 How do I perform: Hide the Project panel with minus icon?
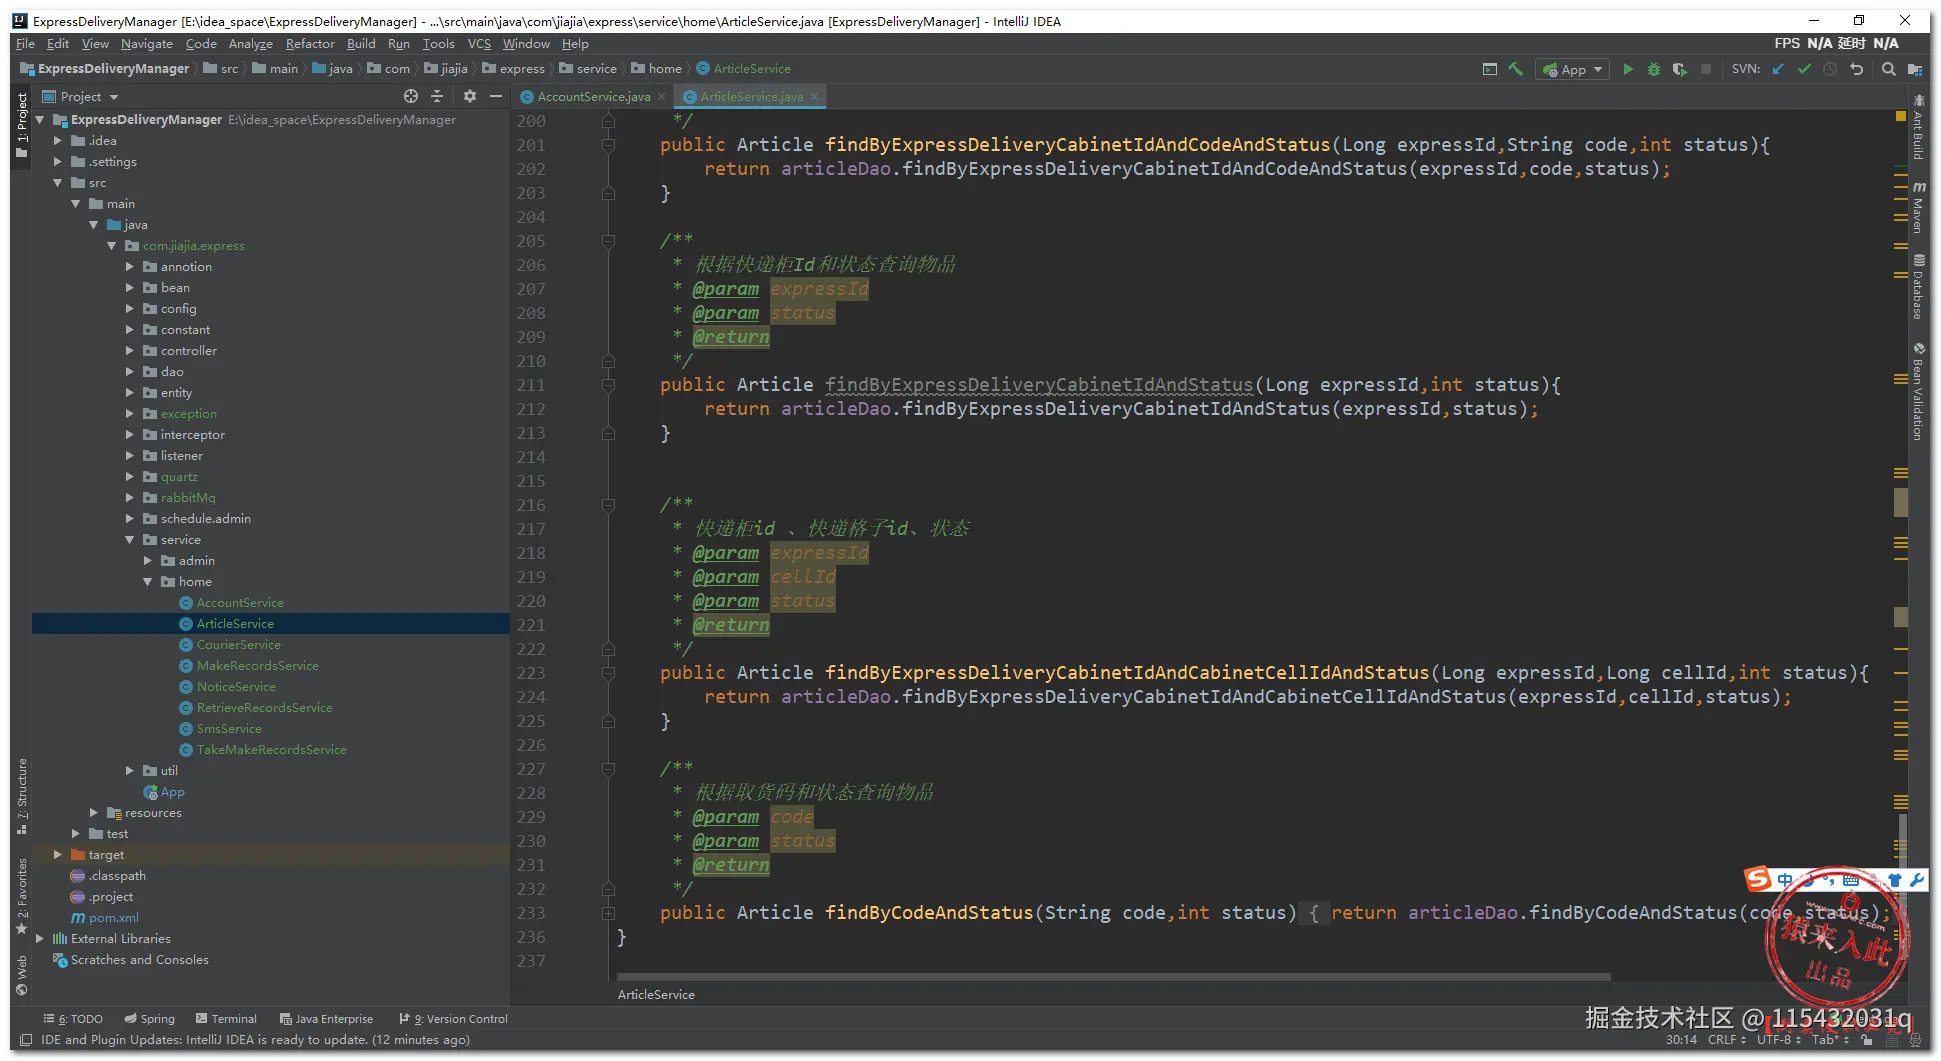496,96
